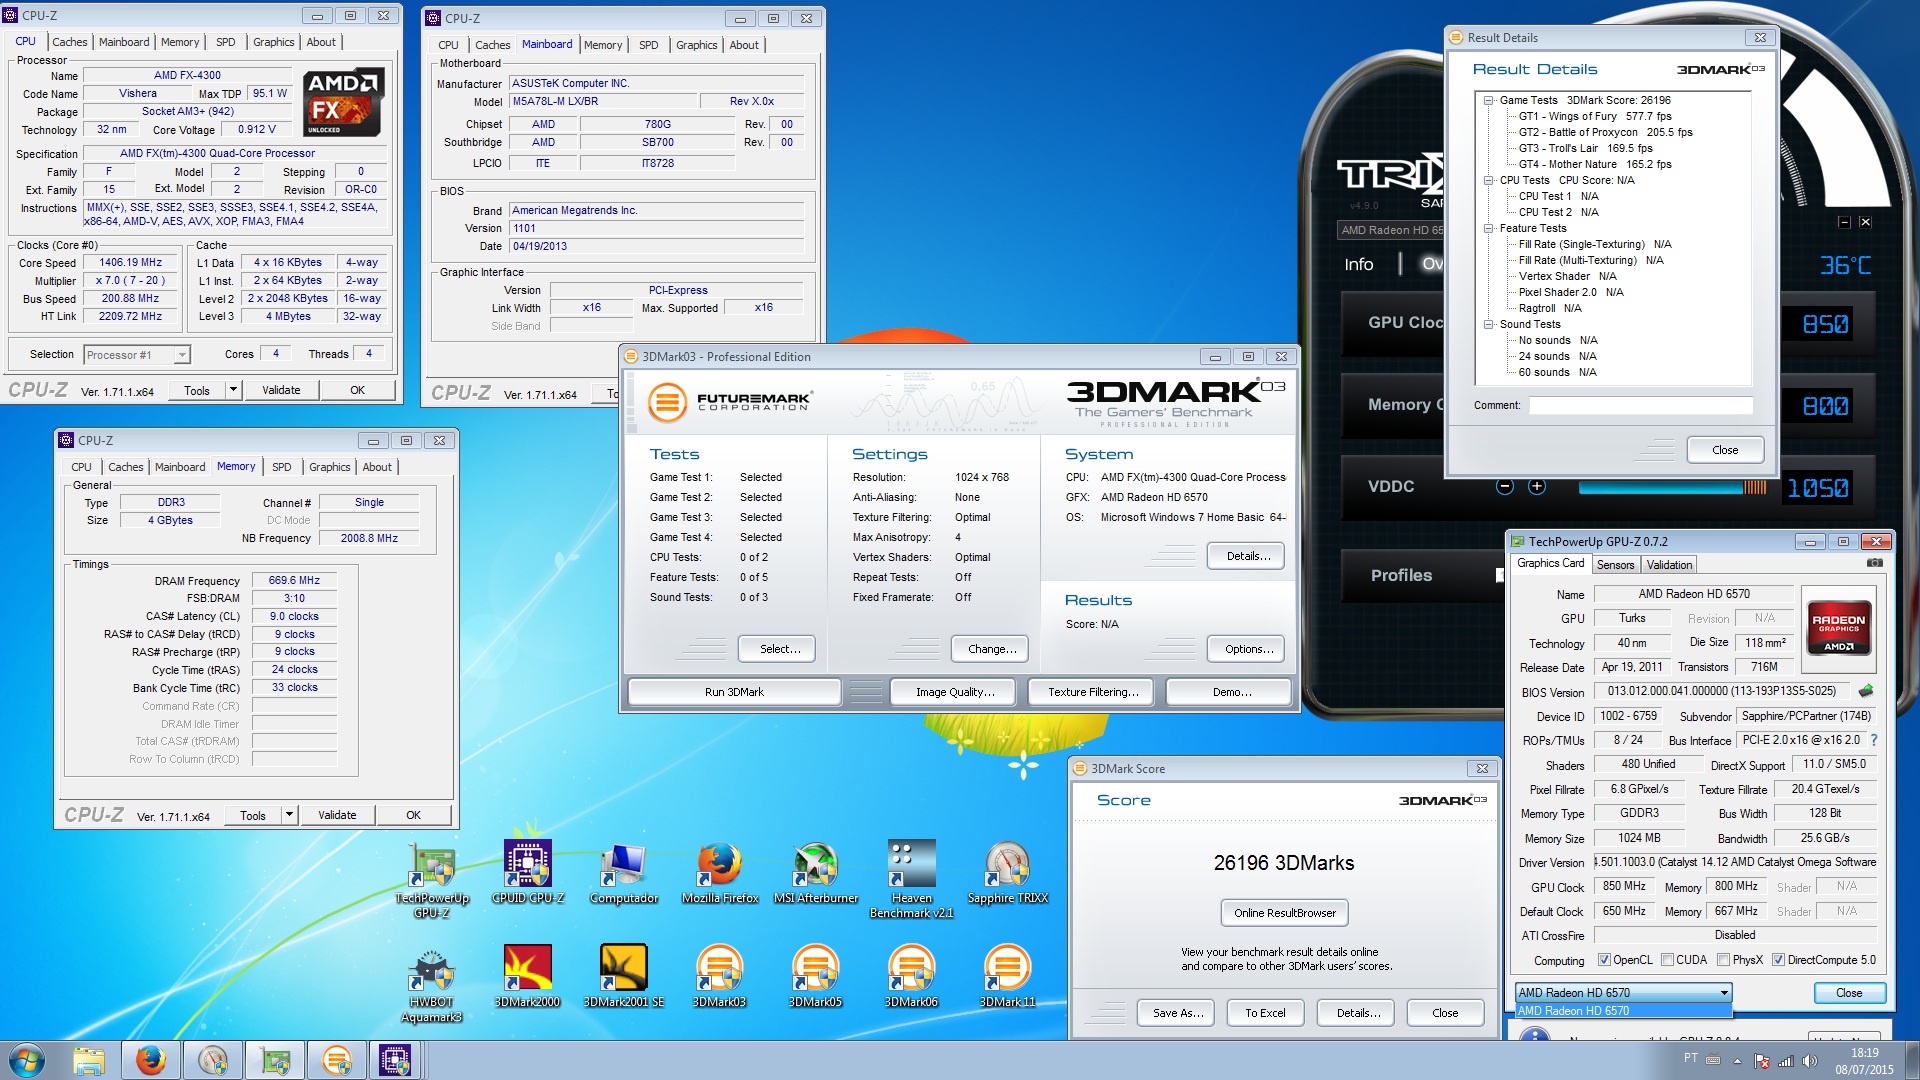Screen dimensions: 1920x1080
Task: Launch 3DMark03 desktop shortcut
Action: point(720,976)
